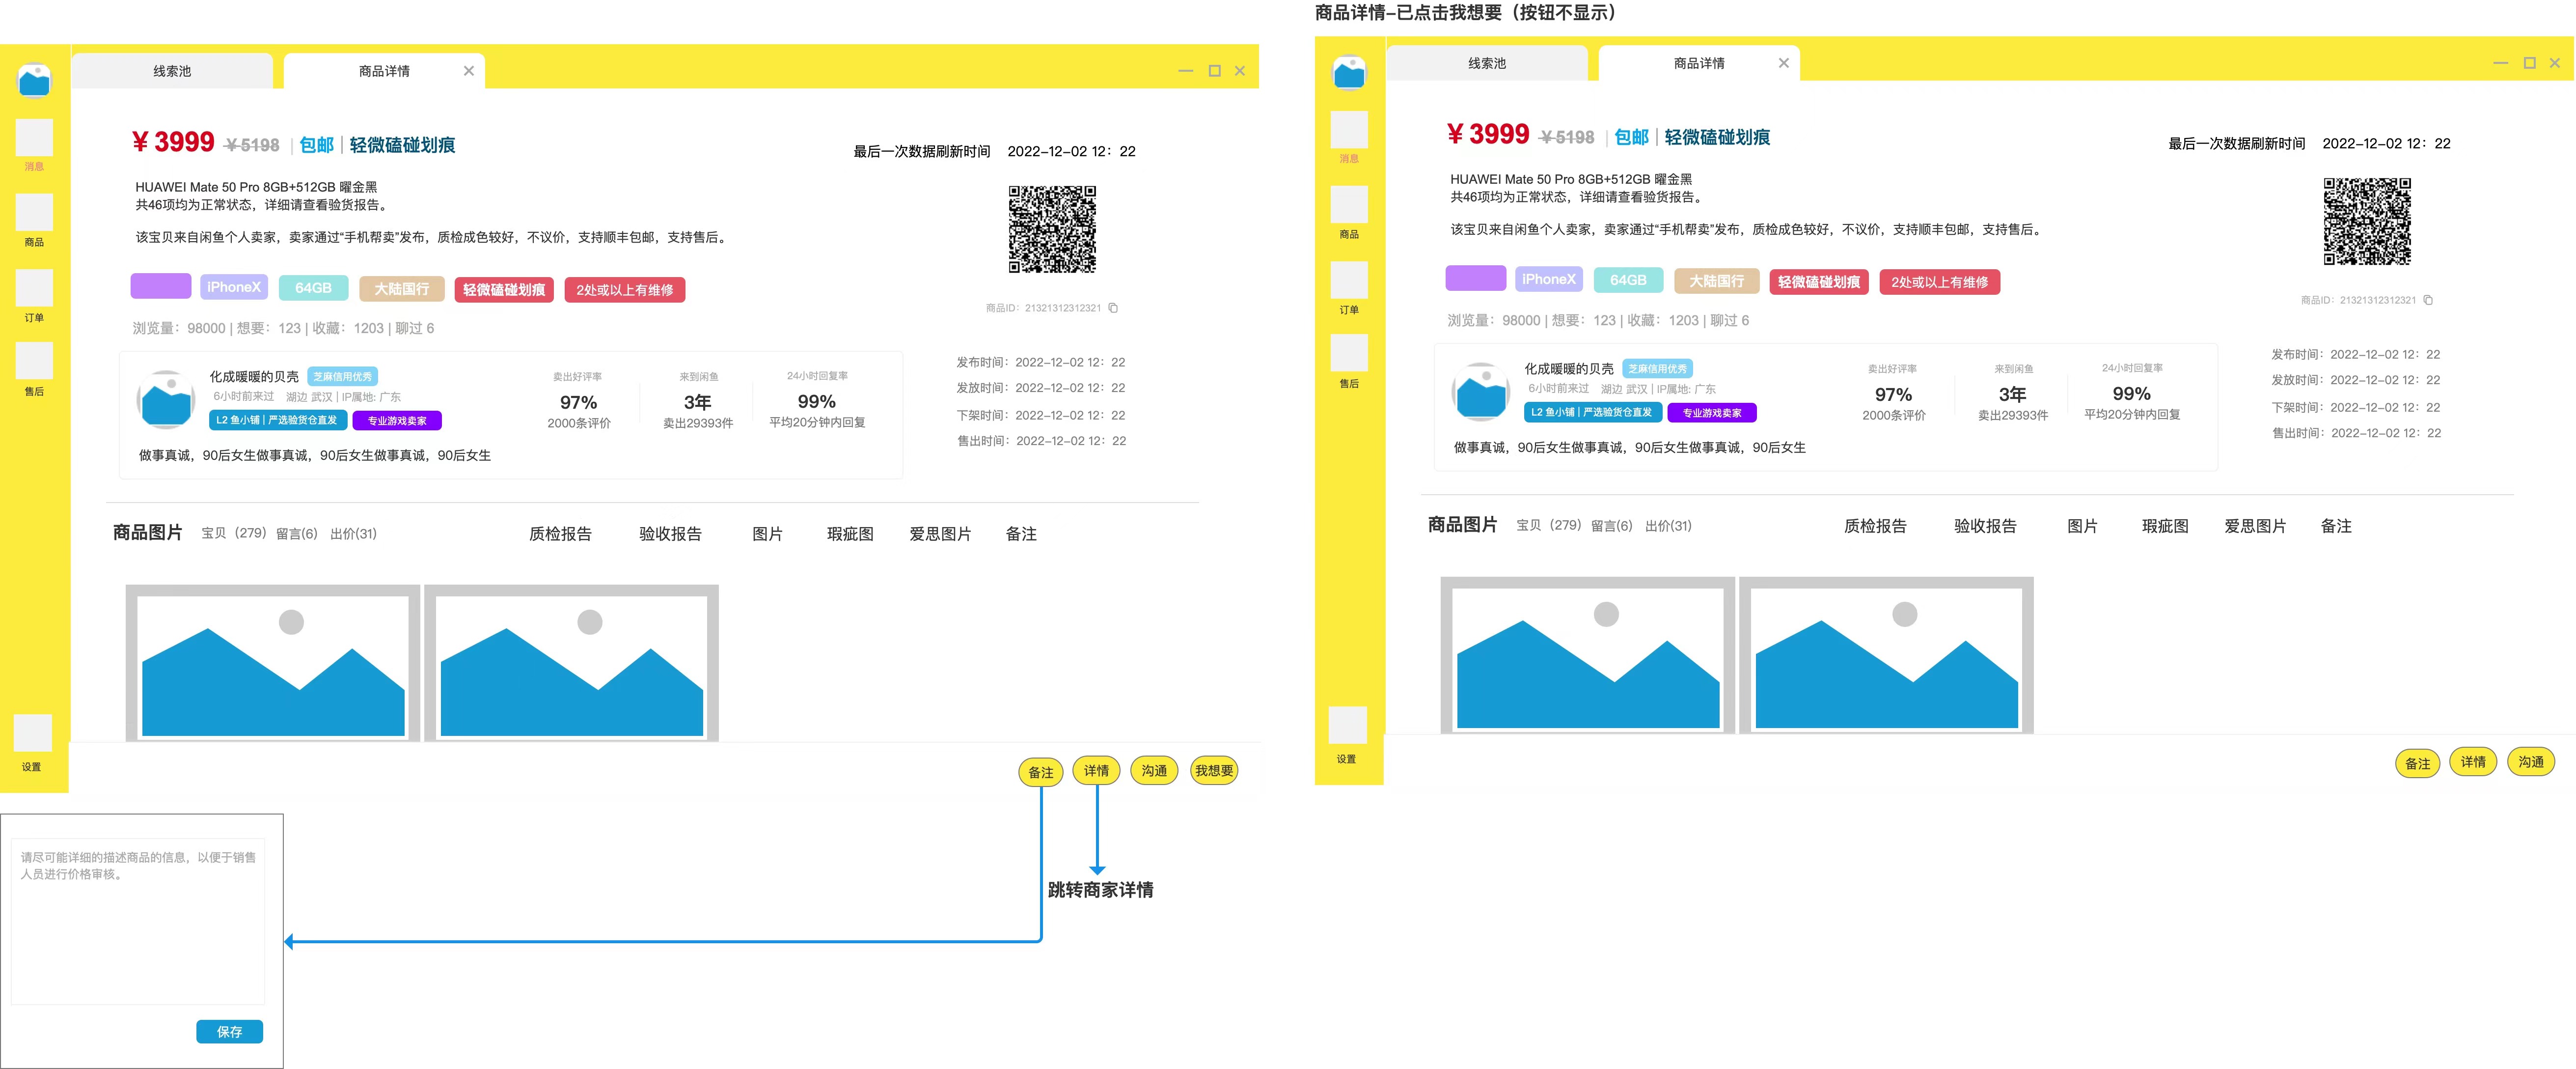Copy 商品ID using copy icon in right window
2576x1069 pixels.
coord(2428,300)
